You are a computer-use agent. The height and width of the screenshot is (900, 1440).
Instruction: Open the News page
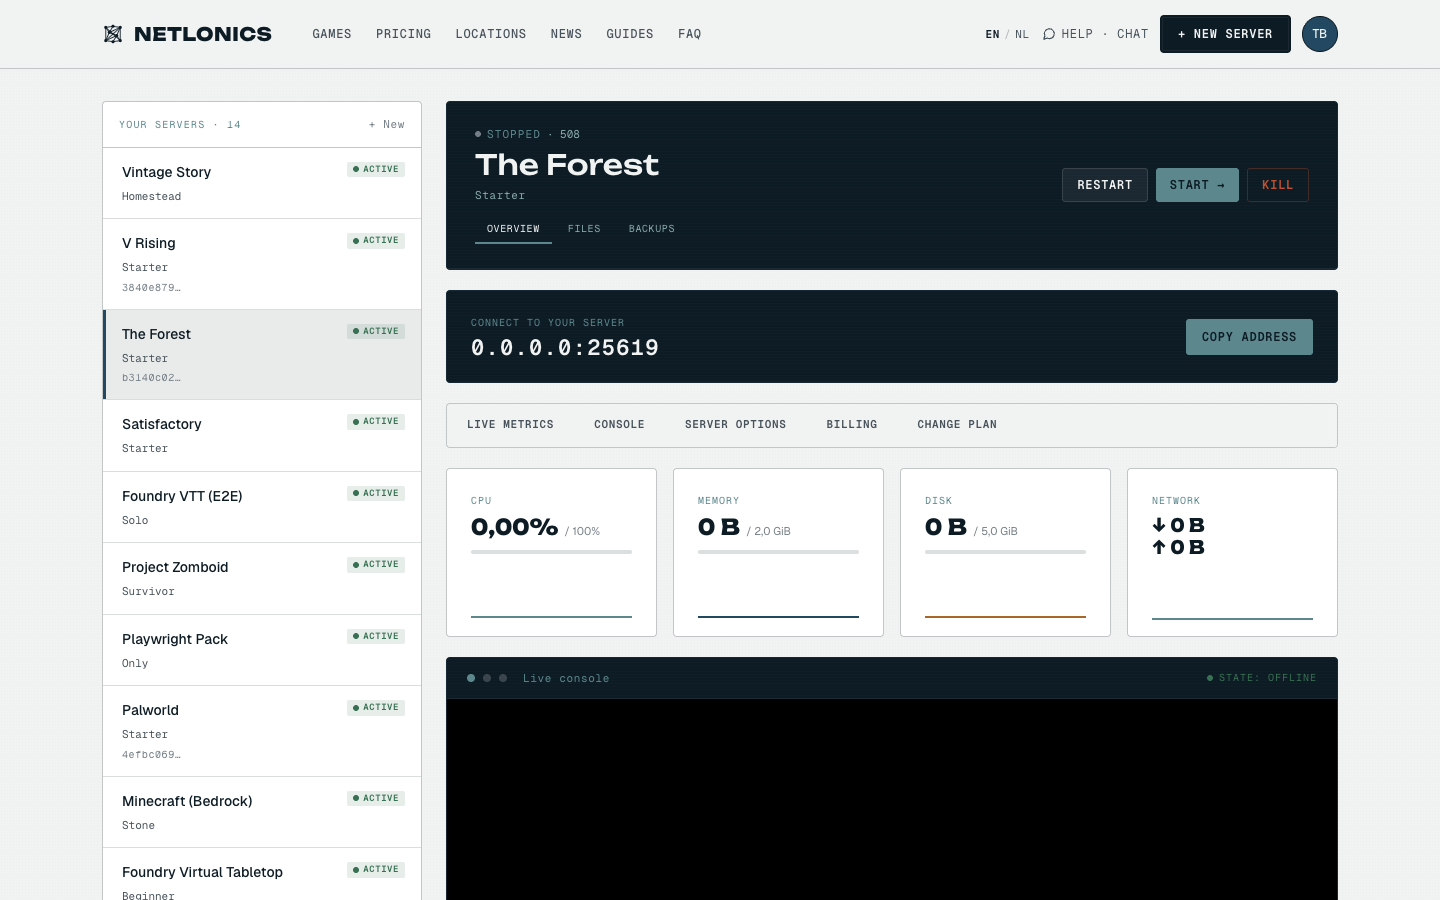[566, 34]
